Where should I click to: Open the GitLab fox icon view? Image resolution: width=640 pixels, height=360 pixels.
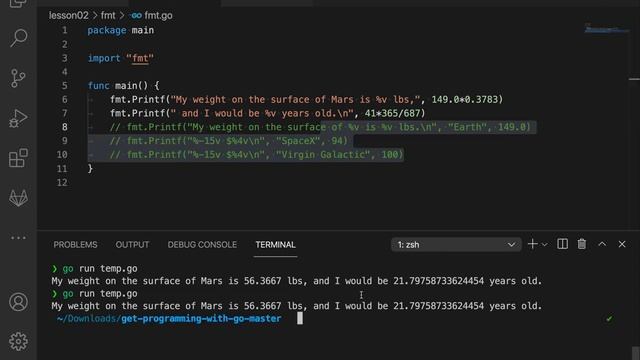18,198
